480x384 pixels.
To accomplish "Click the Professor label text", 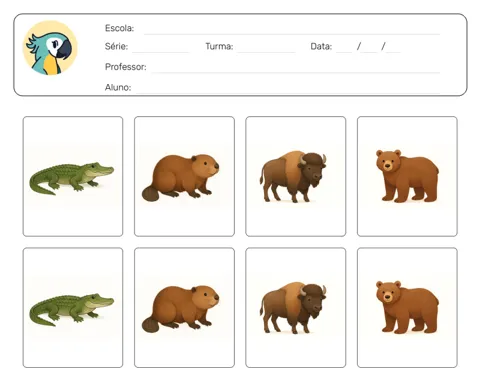I will tap(126, 67).
